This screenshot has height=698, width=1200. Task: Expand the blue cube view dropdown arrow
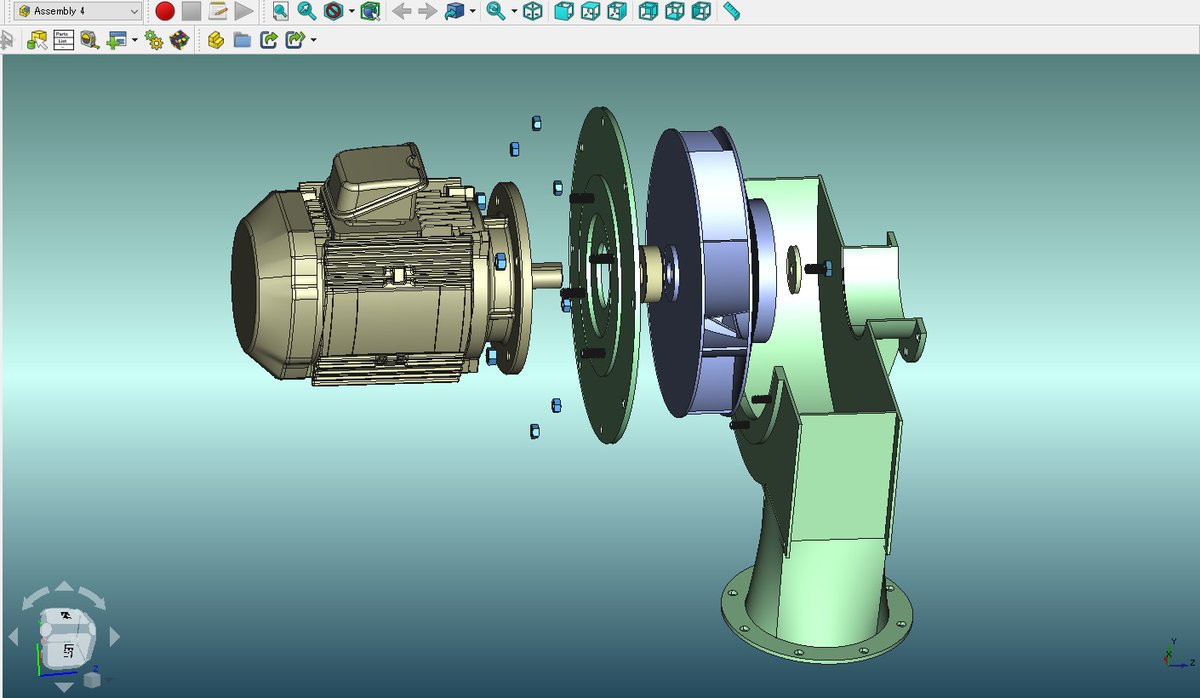click(x=472, y=12)
